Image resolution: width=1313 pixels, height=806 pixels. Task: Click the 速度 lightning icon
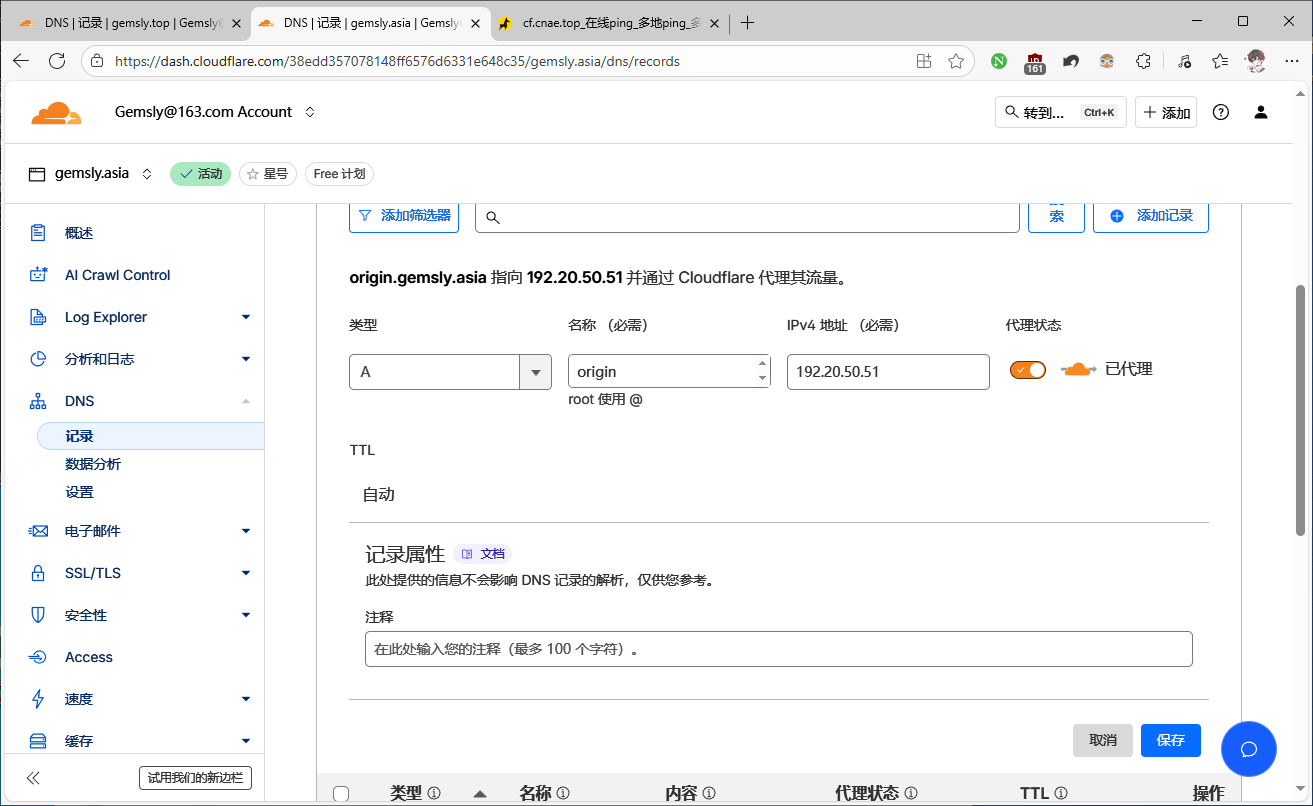click(39, 698)
